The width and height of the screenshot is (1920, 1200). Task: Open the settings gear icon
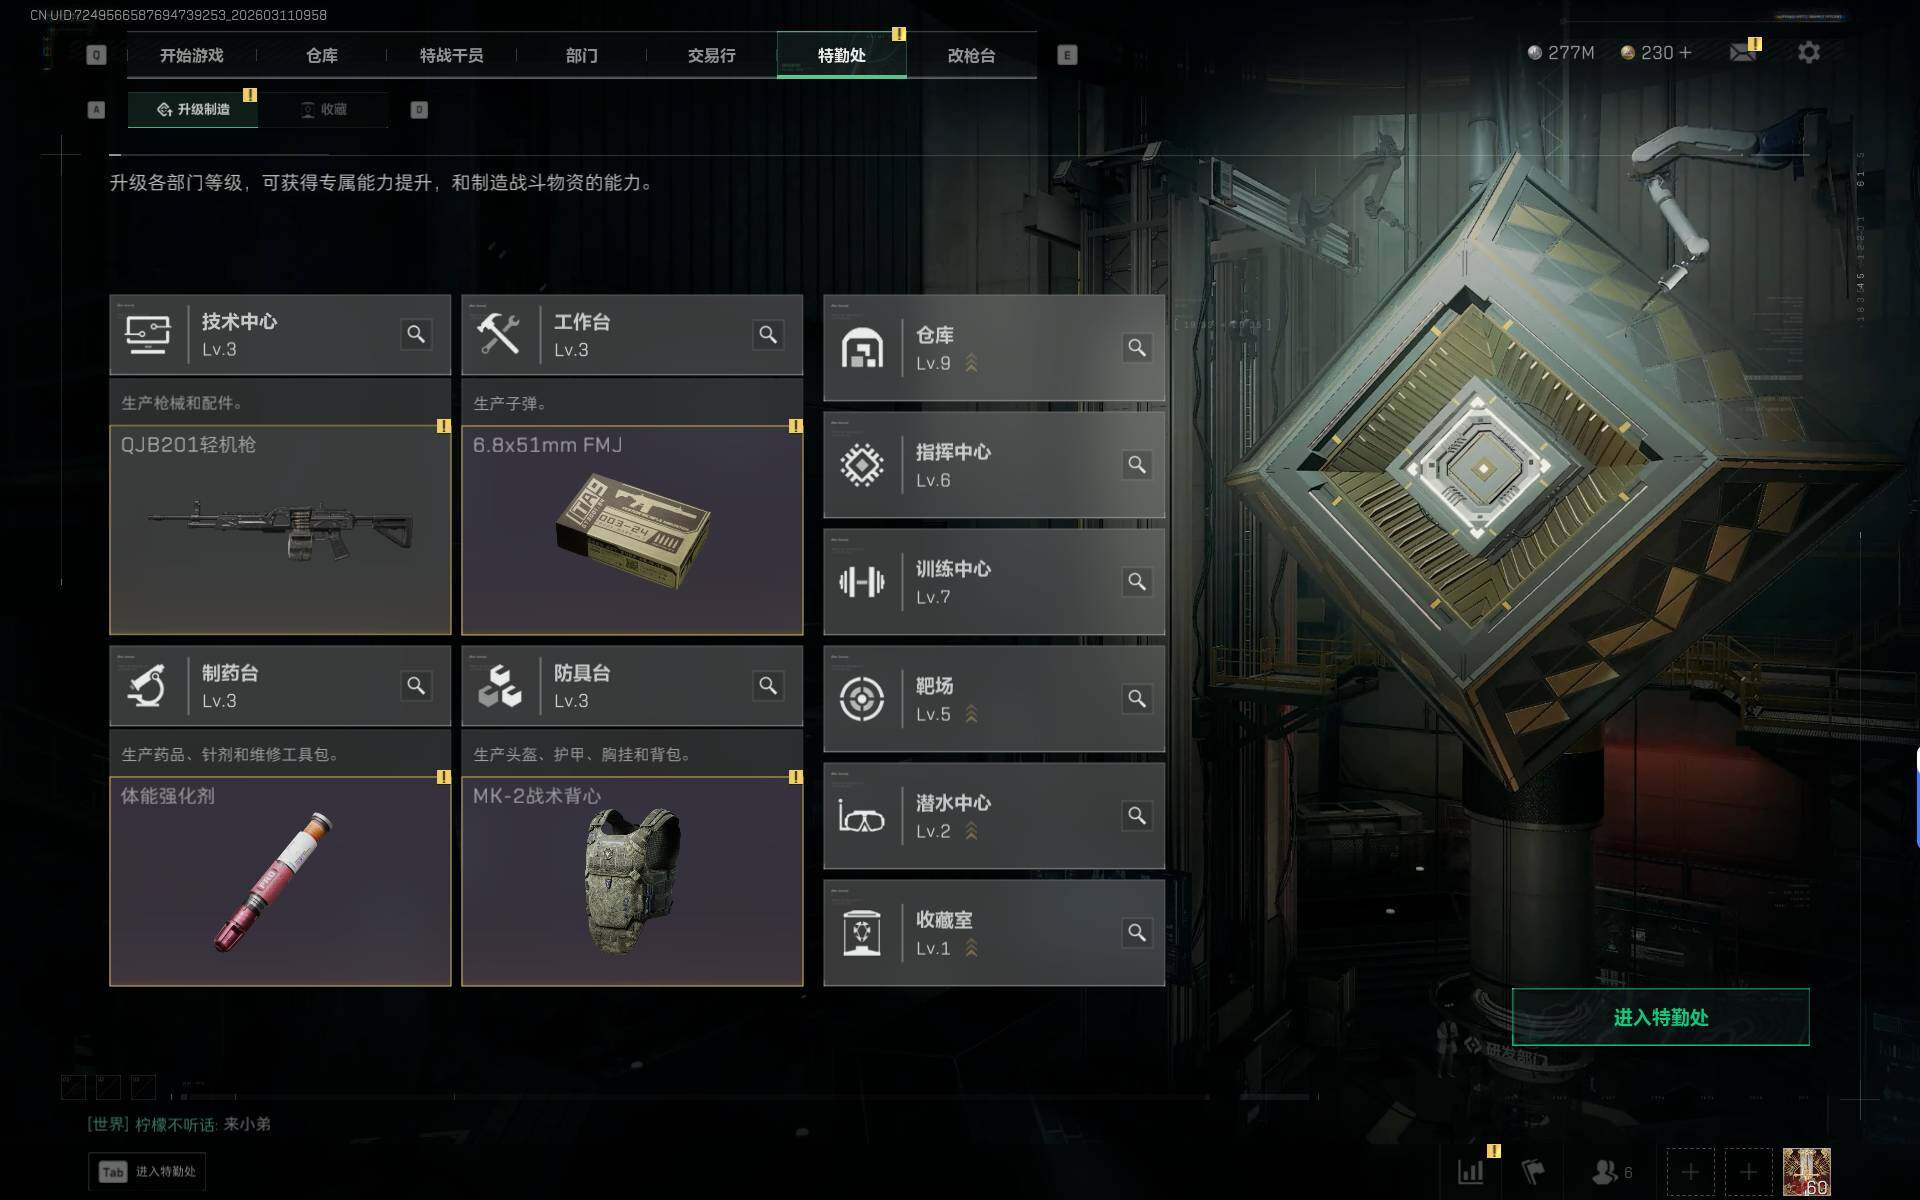tap(1808, 52)
